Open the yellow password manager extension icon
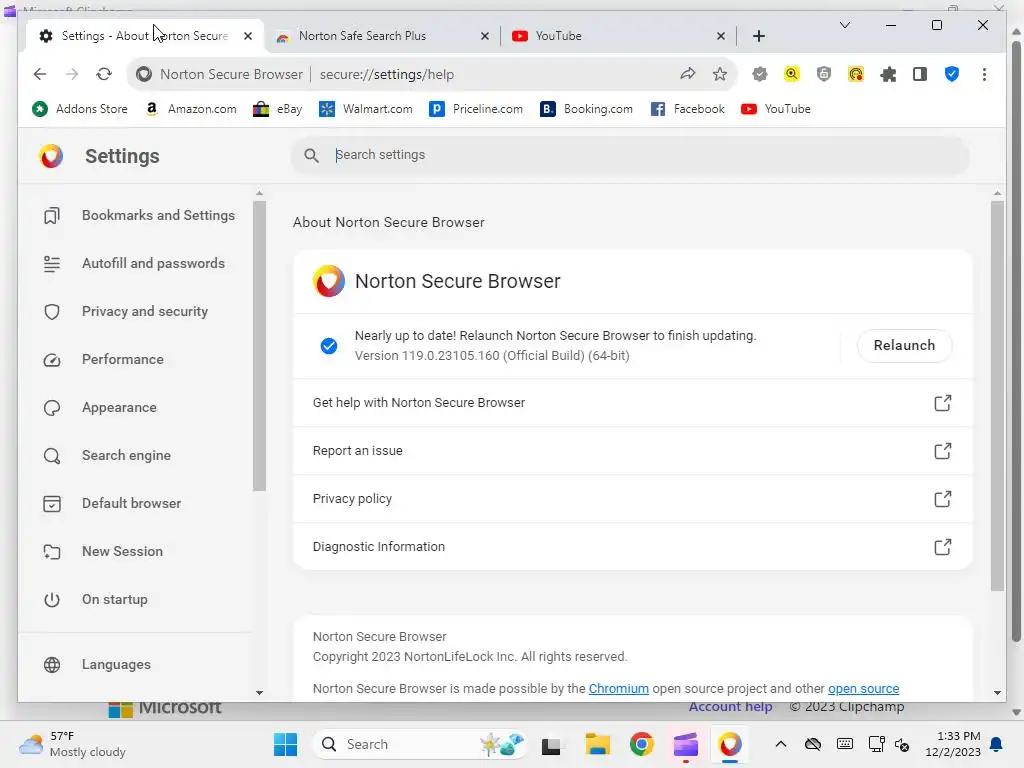 [856, 74]
